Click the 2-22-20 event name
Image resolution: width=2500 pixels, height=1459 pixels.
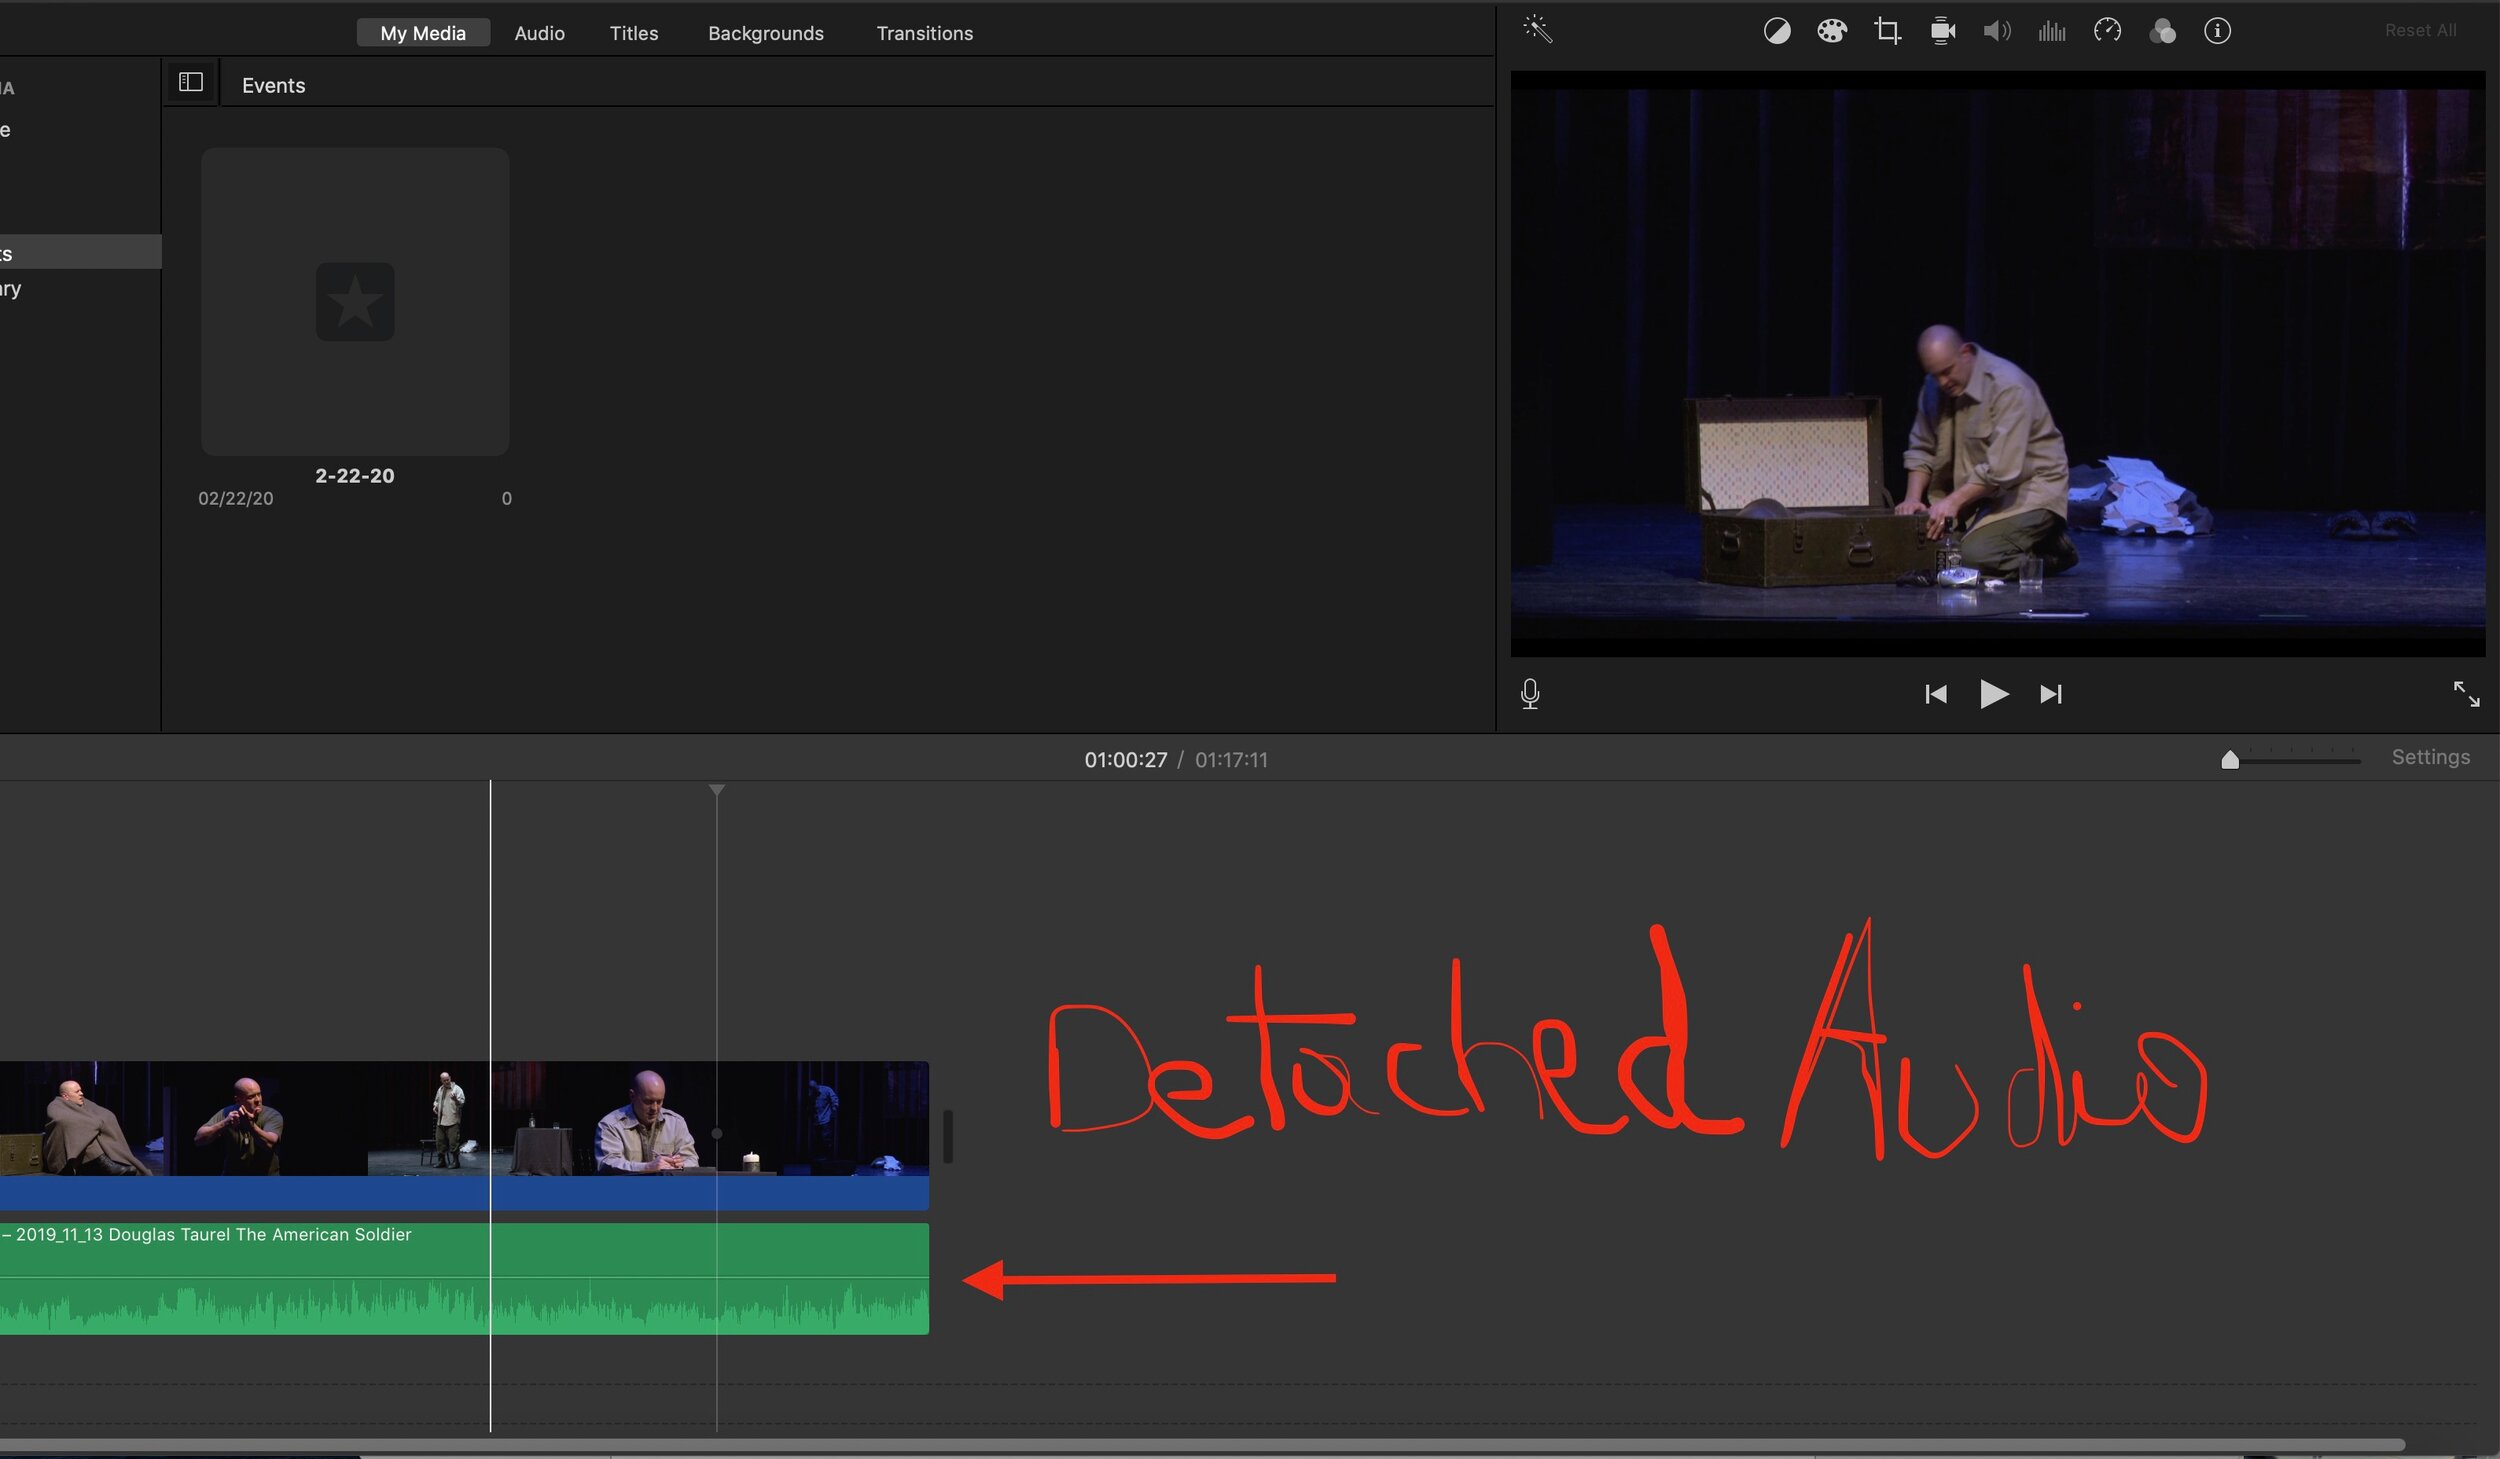point(355,476)
